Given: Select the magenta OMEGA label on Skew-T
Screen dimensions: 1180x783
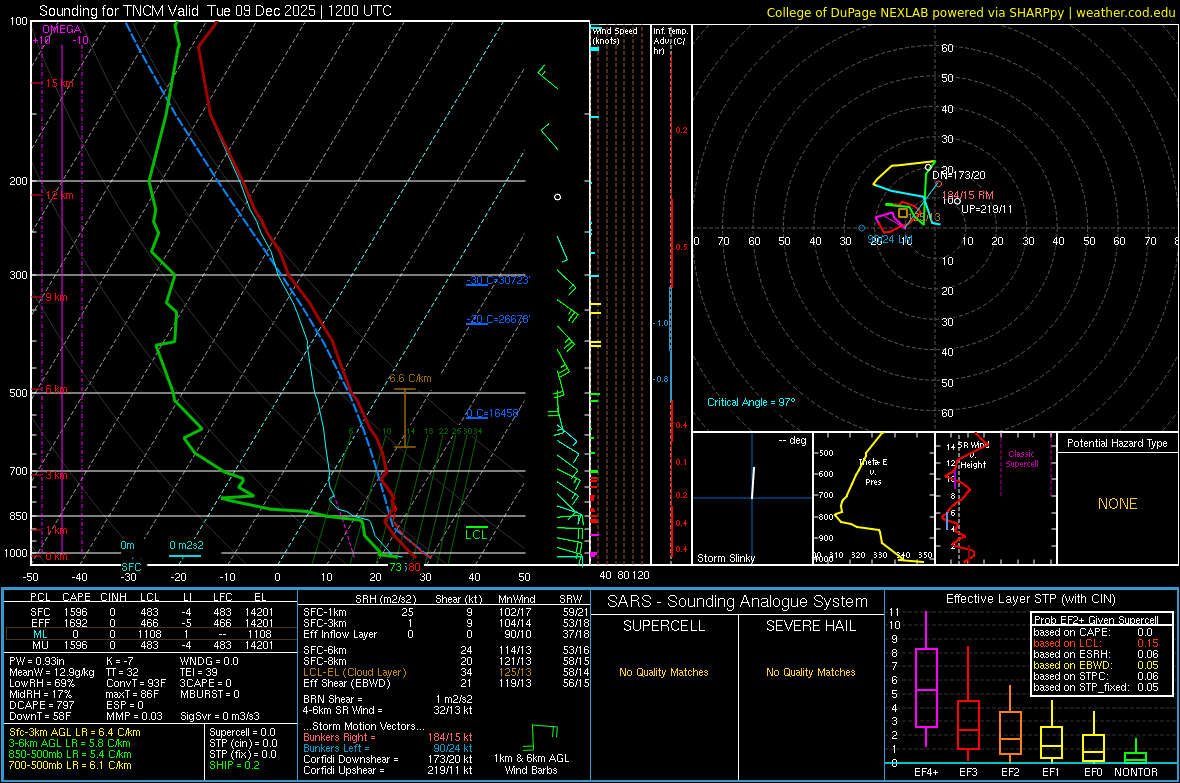Looking at the screenshot, I should (62, 29).
